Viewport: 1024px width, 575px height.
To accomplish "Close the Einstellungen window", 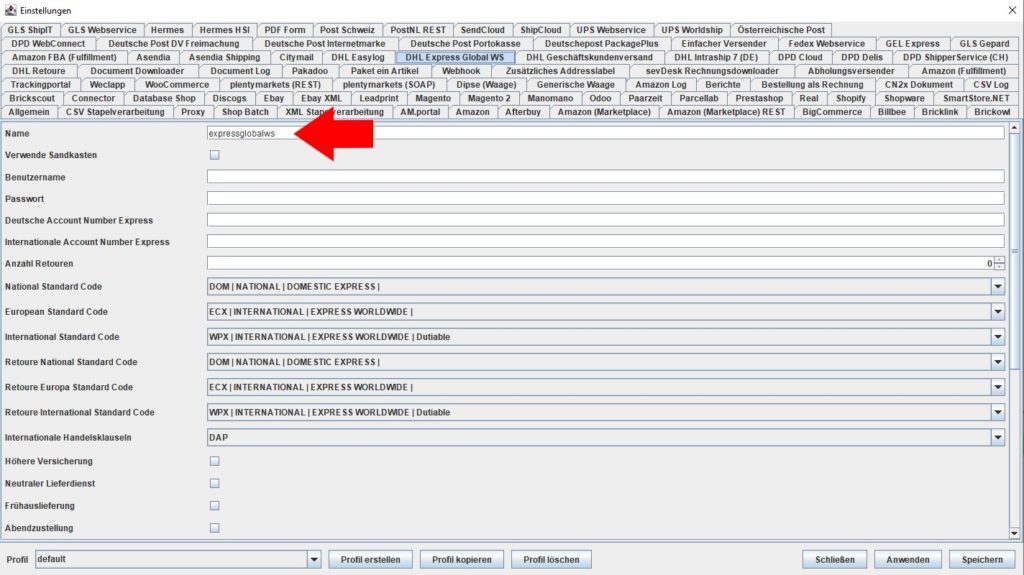I will tap(1012, 10).
